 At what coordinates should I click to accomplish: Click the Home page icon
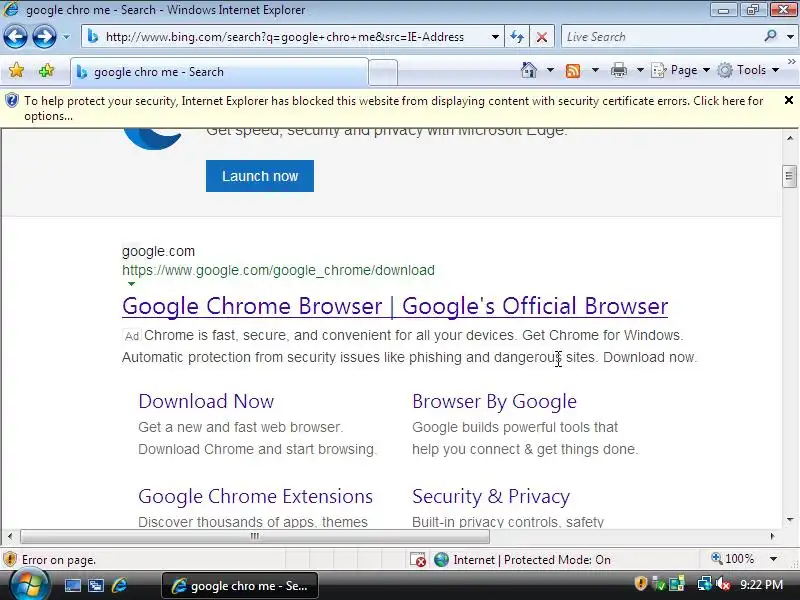(x=529, y=70)
